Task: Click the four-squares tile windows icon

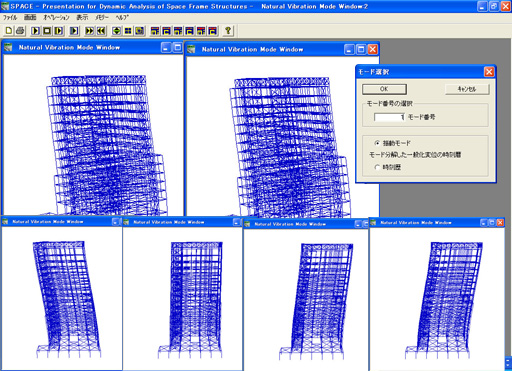Action: click(x=128, y=31)
